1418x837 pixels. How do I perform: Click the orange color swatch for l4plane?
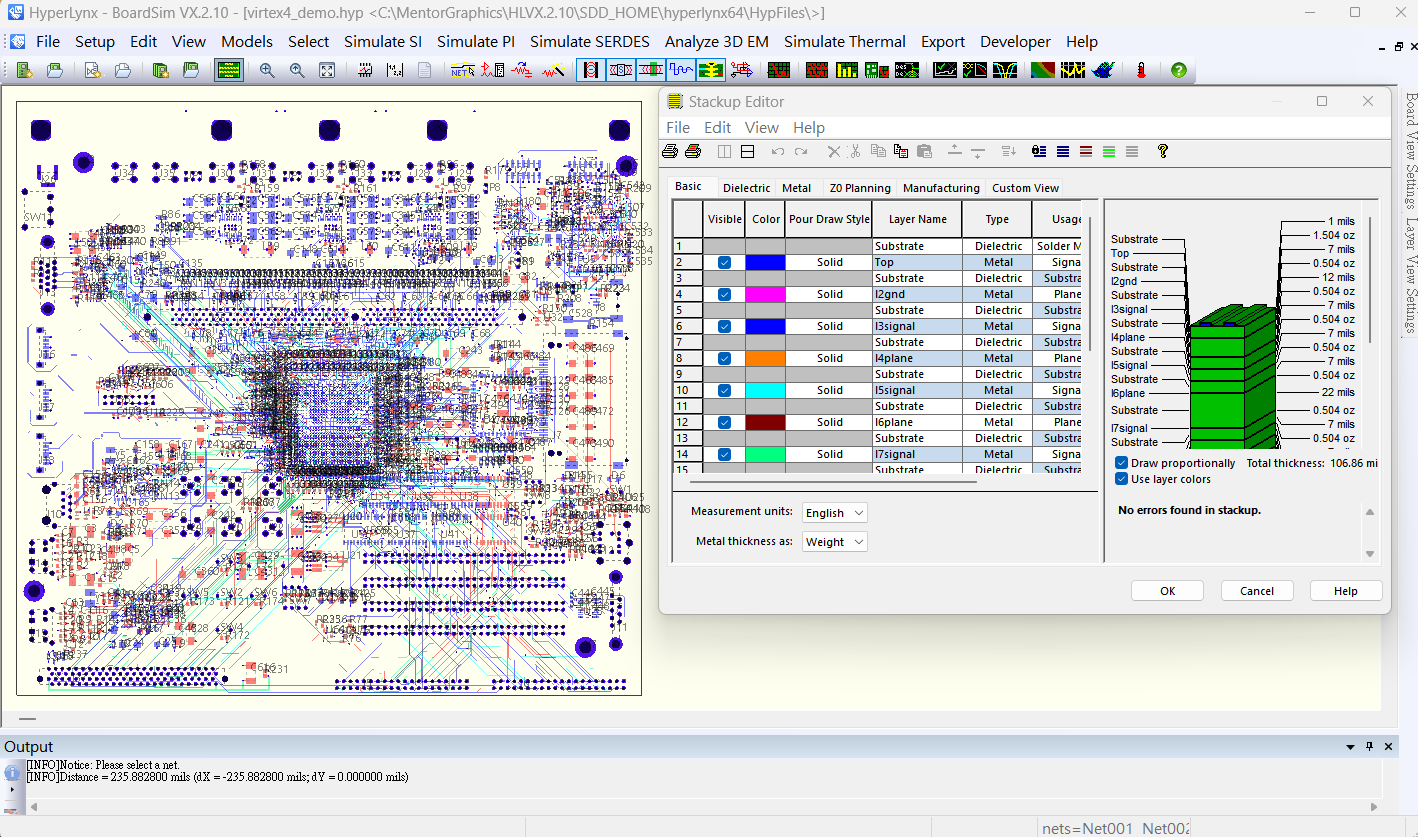(x=765, y=358)
